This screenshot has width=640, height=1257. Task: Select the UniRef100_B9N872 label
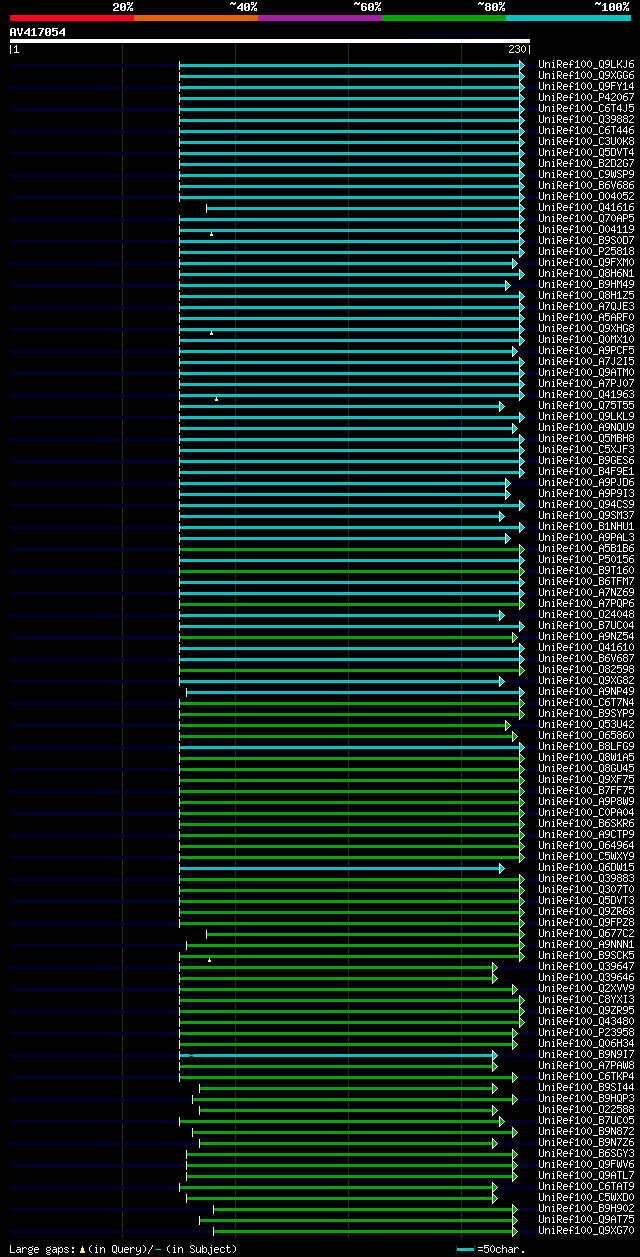click(x=586, y=1132)
